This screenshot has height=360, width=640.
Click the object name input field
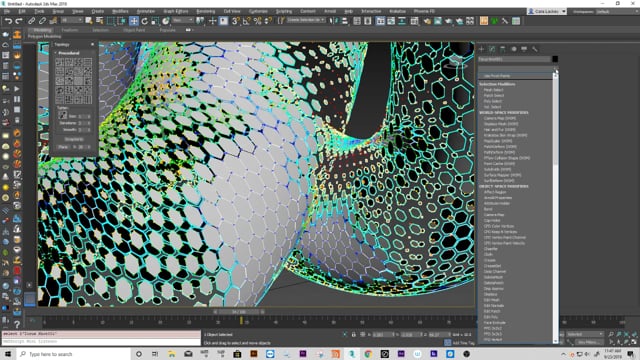tap(514, 59)
